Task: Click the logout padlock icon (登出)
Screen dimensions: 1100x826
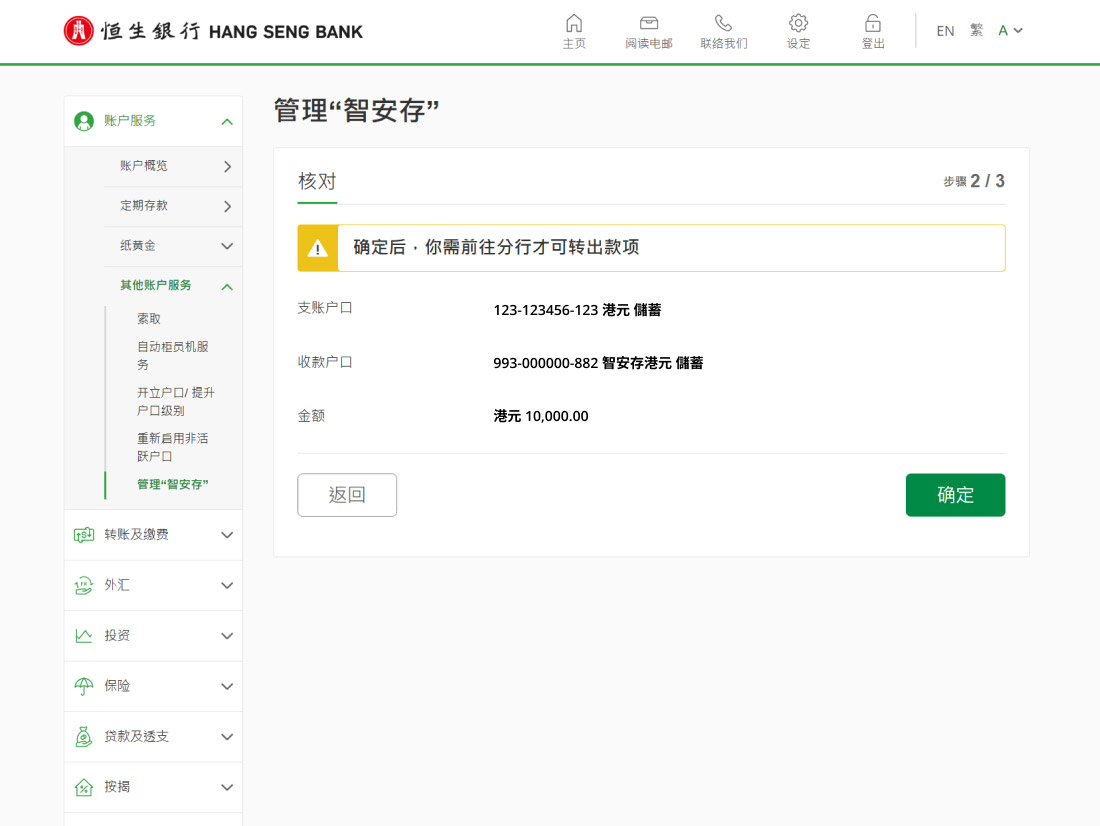Action: click(x=873, y=23)
